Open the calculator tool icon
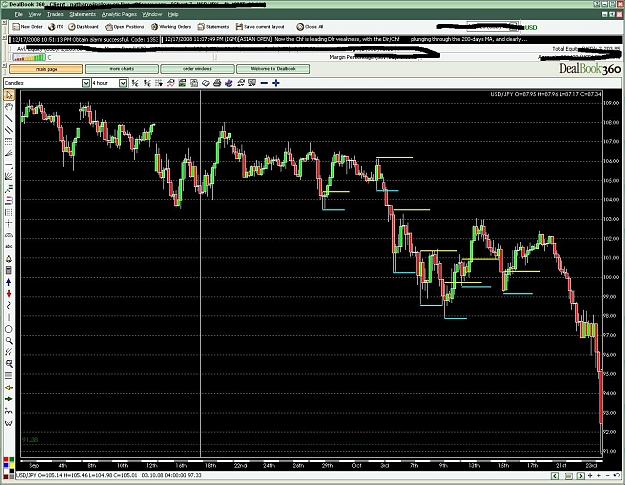The image size is (625, 485). coord(9,271)
